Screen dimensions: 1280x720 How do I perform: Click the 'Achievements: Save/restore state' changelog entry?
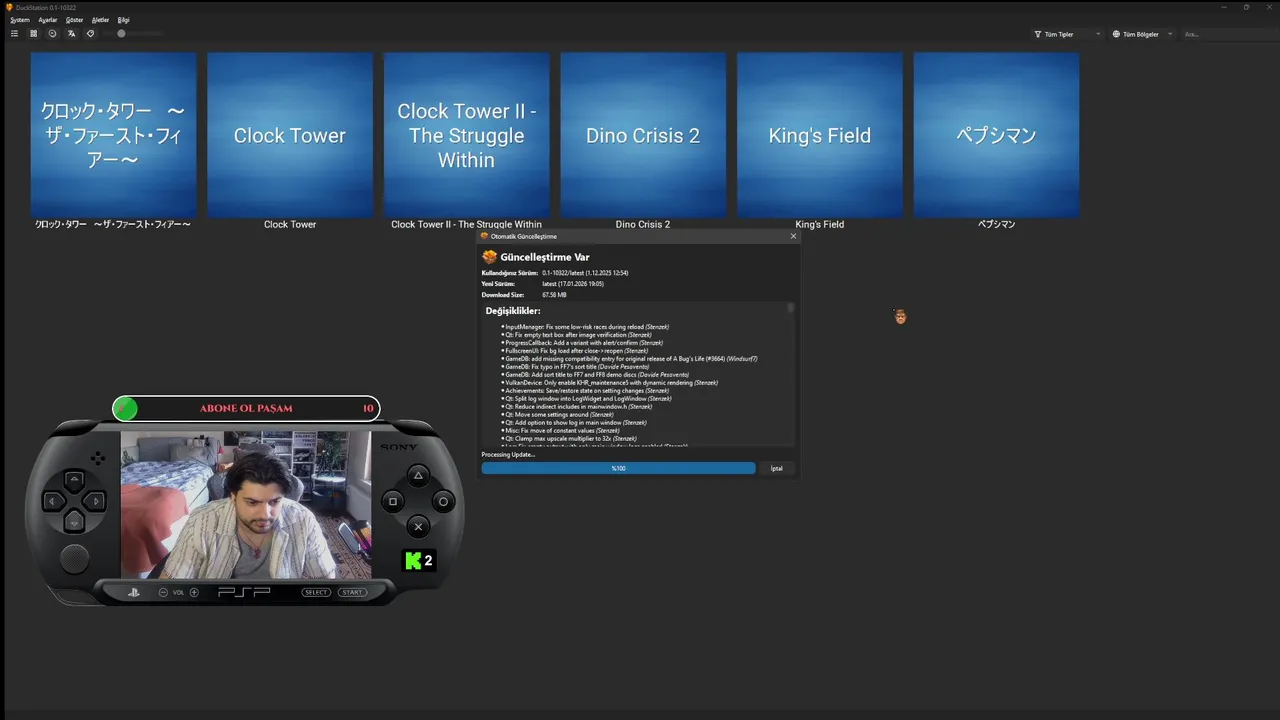(587, 391)
